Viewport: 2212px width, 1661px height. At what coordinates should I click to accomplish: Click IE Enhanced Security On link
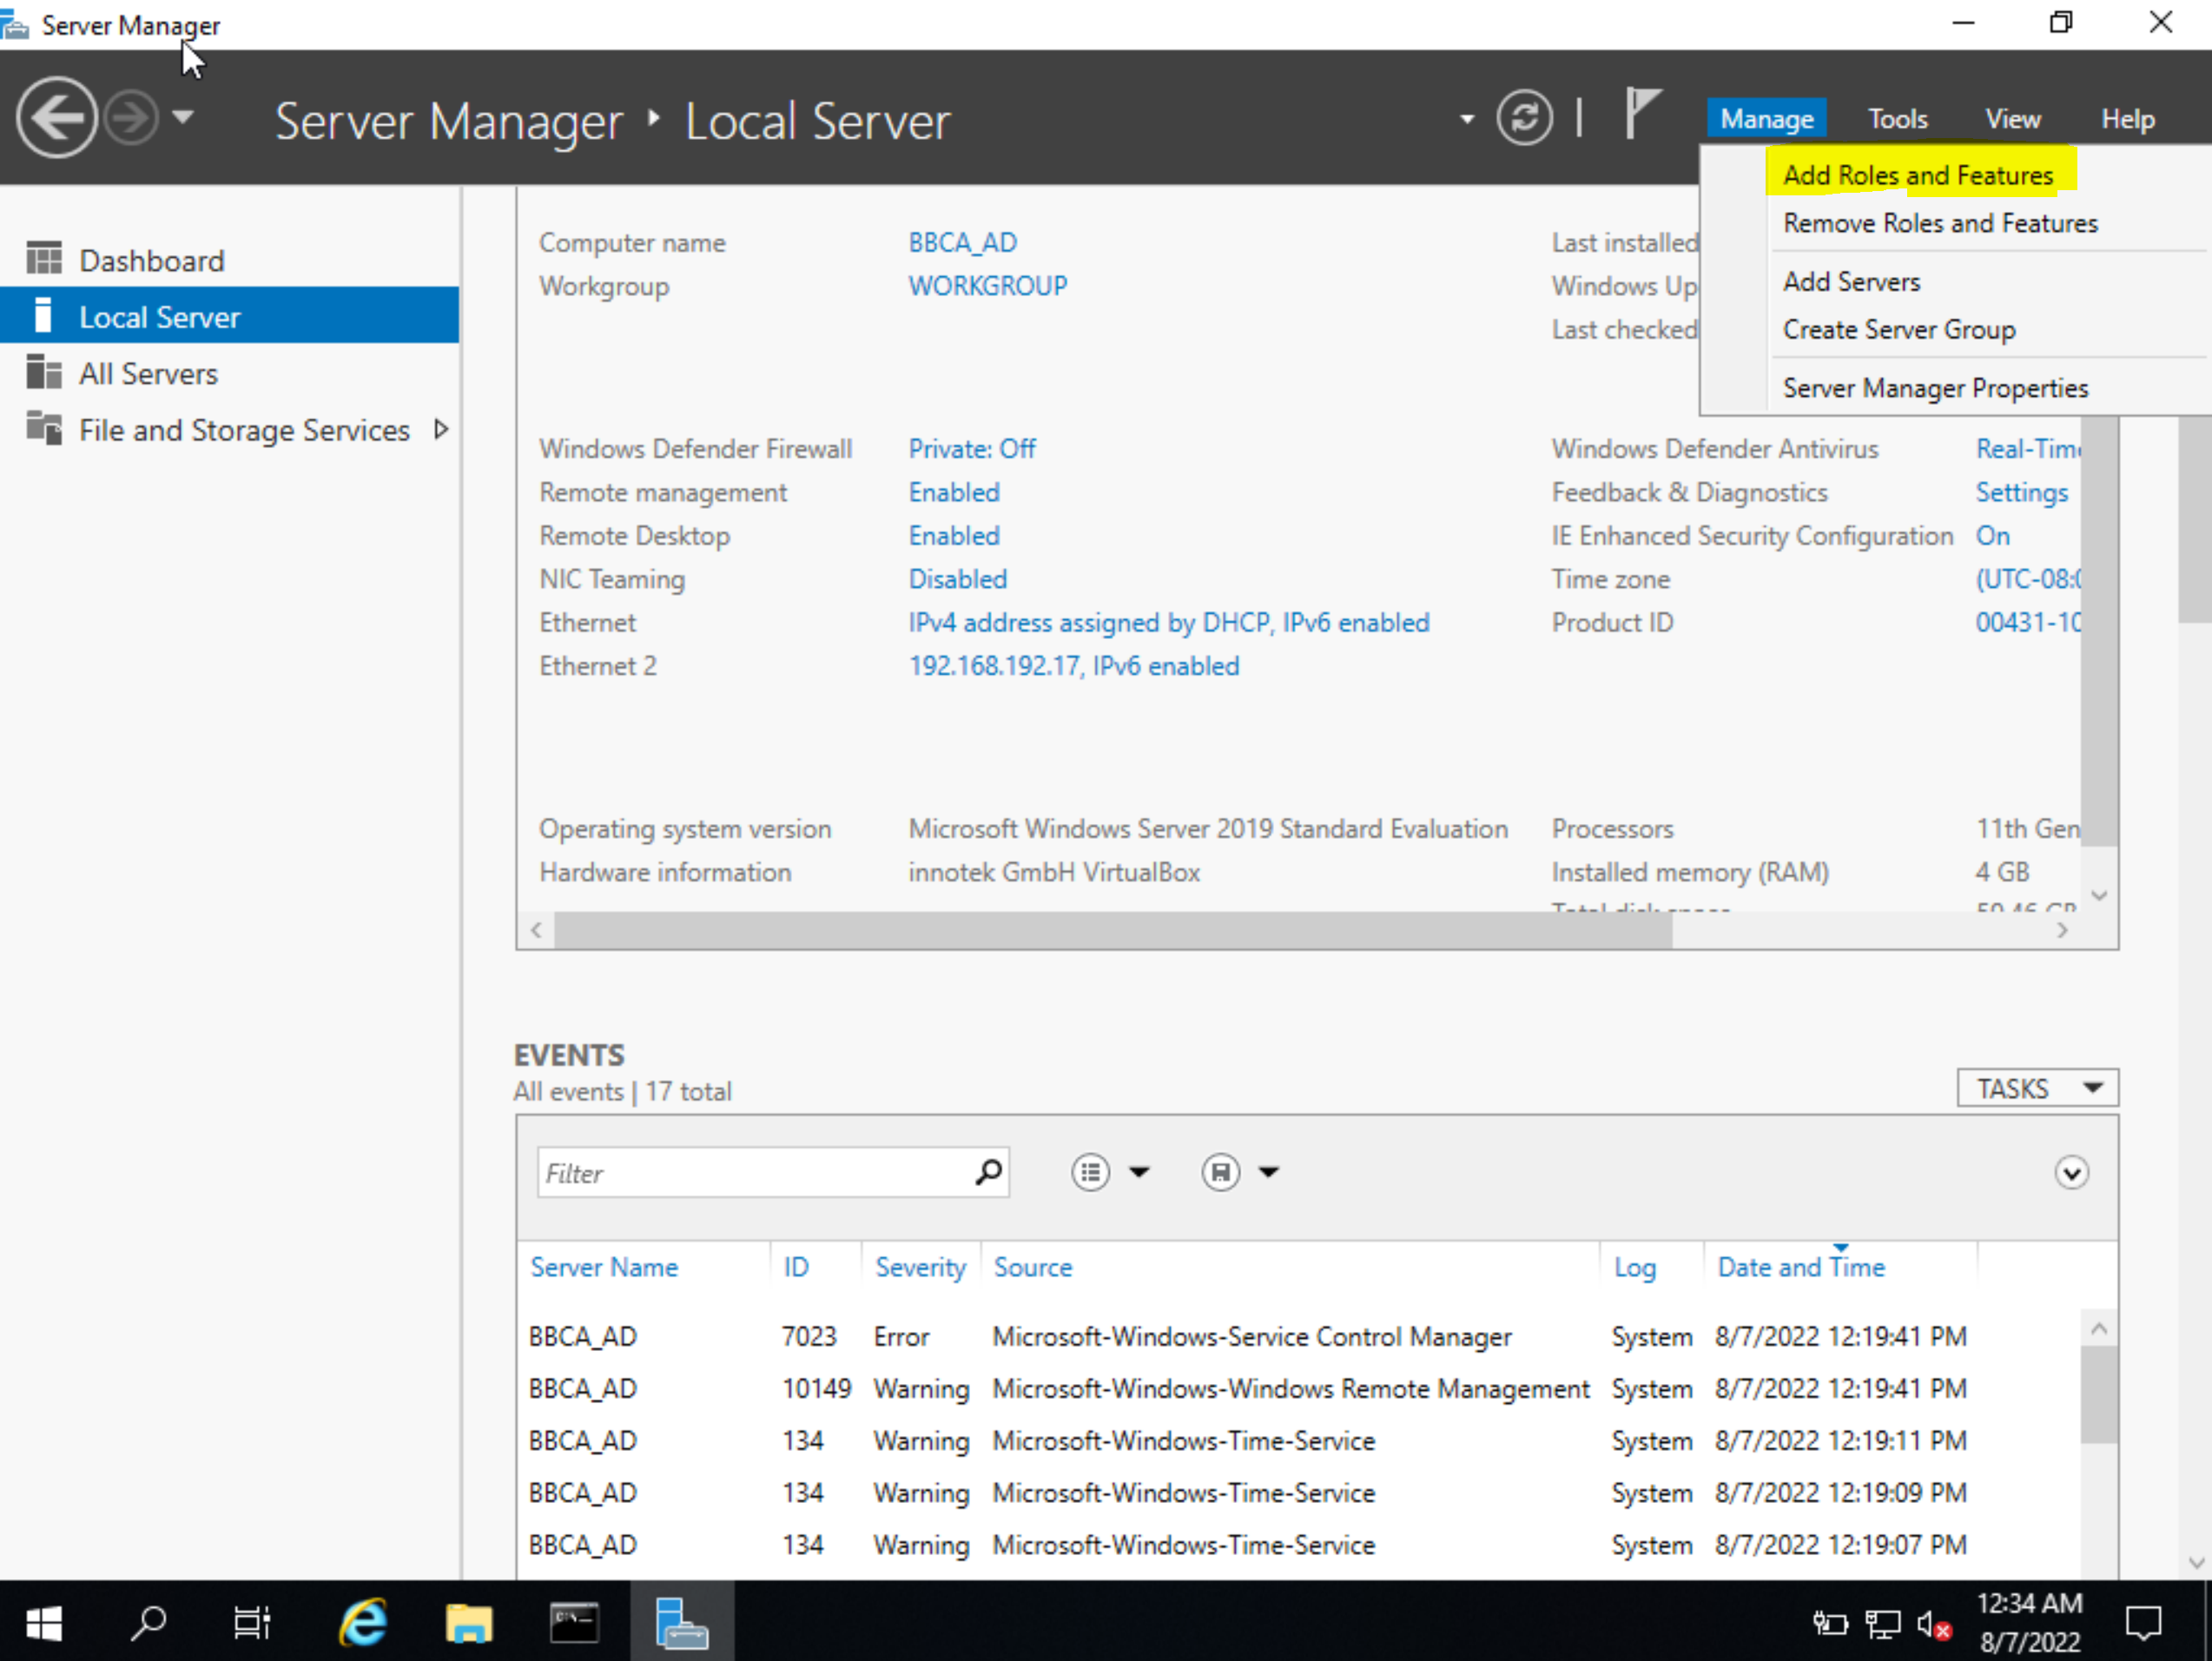click(1992, 536)
